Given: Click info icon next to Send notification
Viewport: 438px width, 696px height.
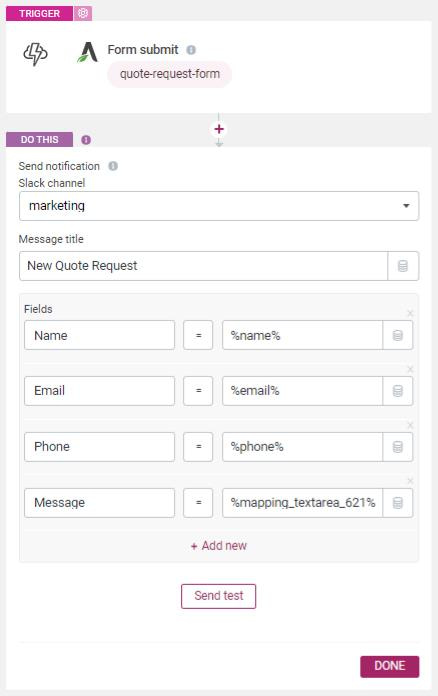Looking at the screenshot, I should coord(113,166).
